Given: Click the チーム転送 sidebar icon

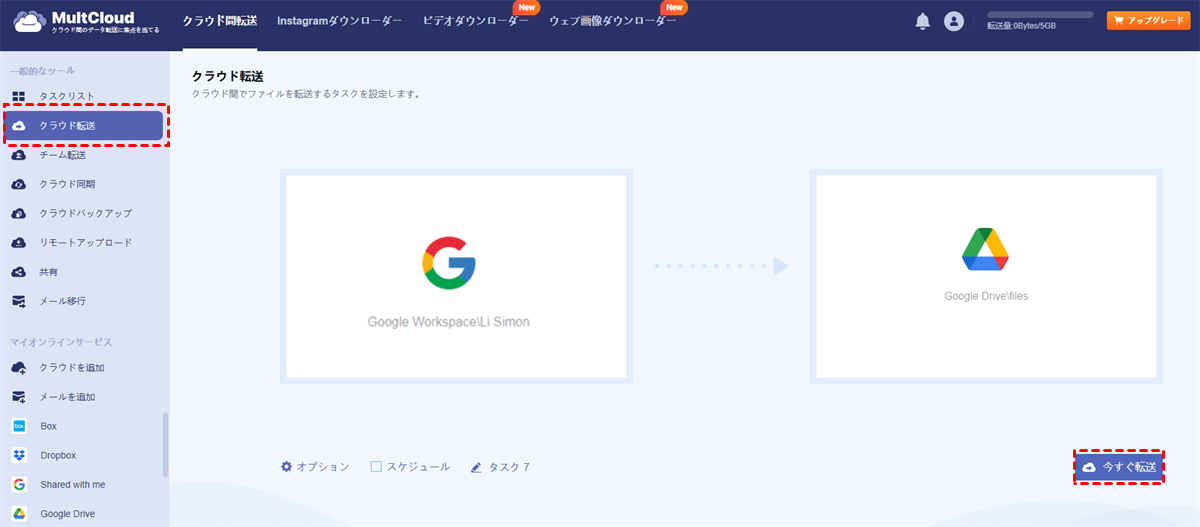Looking at the screenshot, I should coord(18,155).
